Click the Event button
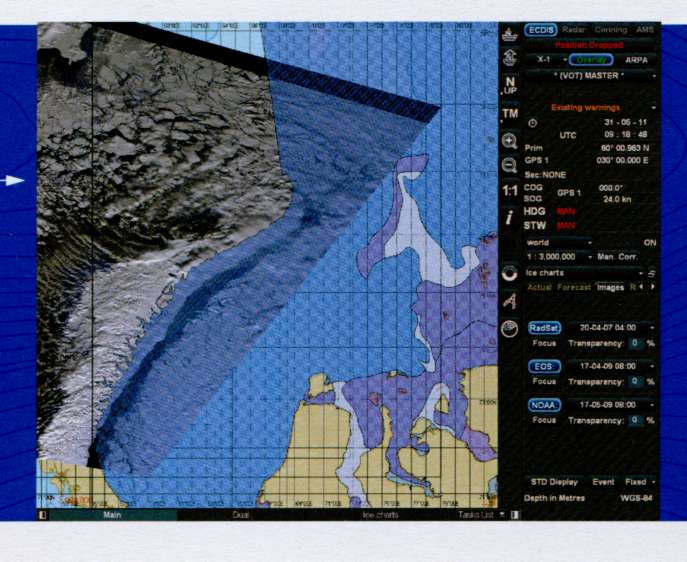The width and height of the screenshot is (687, 562). click(x=603, y=482)
